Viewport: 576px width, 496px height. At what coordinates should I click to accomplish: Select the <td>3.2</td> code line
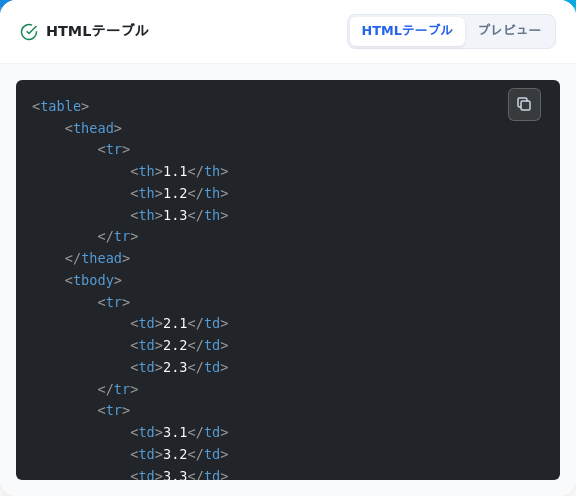pyautogui.click(x=179, y=454)
